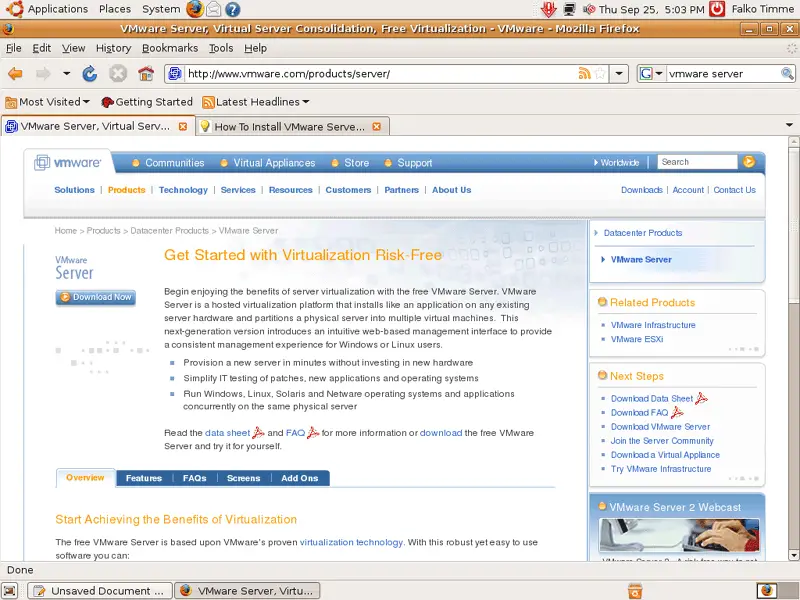Click the volume speaker tray icon
Image resolution: width=800 pixels, height=600 pixels.
(x=589, y=9)
